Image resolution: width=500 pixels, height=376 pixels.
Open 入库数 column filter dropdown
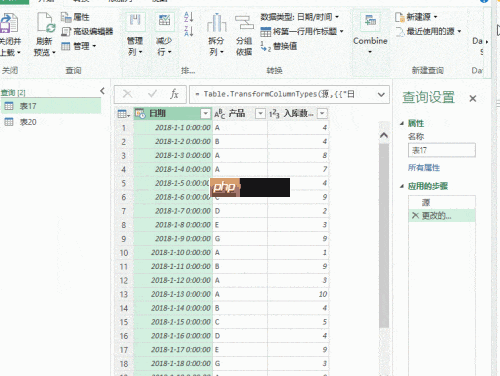pyautogui.click(x=322, y=114)
